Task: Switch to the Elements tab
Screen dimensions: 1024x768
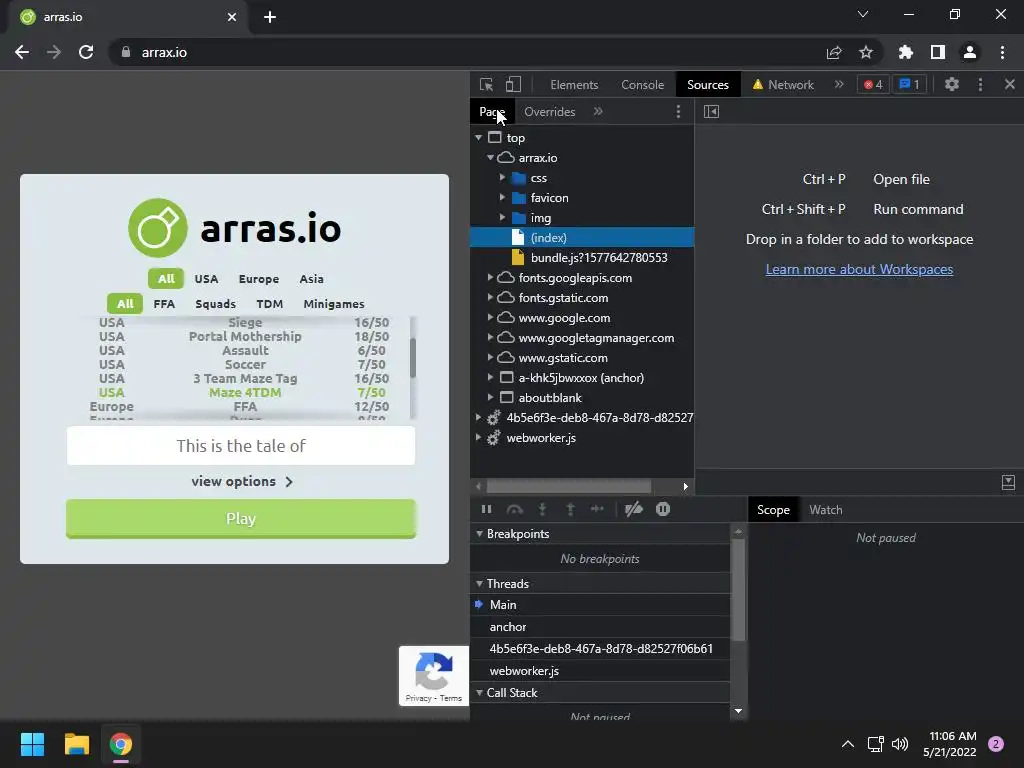Action: [574, 85]
